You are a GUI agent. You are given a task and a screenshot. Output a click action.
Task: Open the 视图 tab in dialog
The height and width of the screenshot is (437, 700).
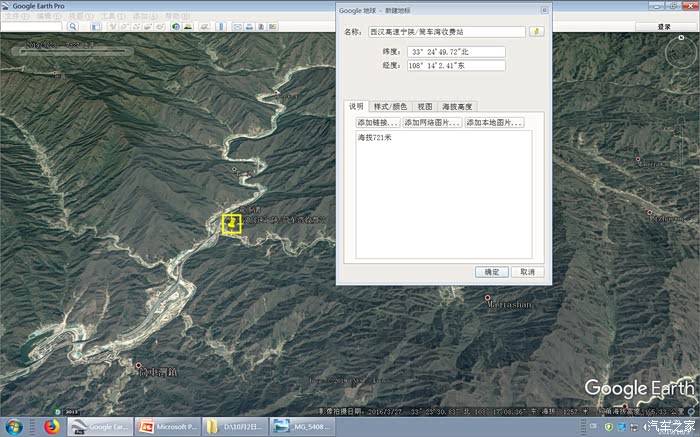pos(425,106)
